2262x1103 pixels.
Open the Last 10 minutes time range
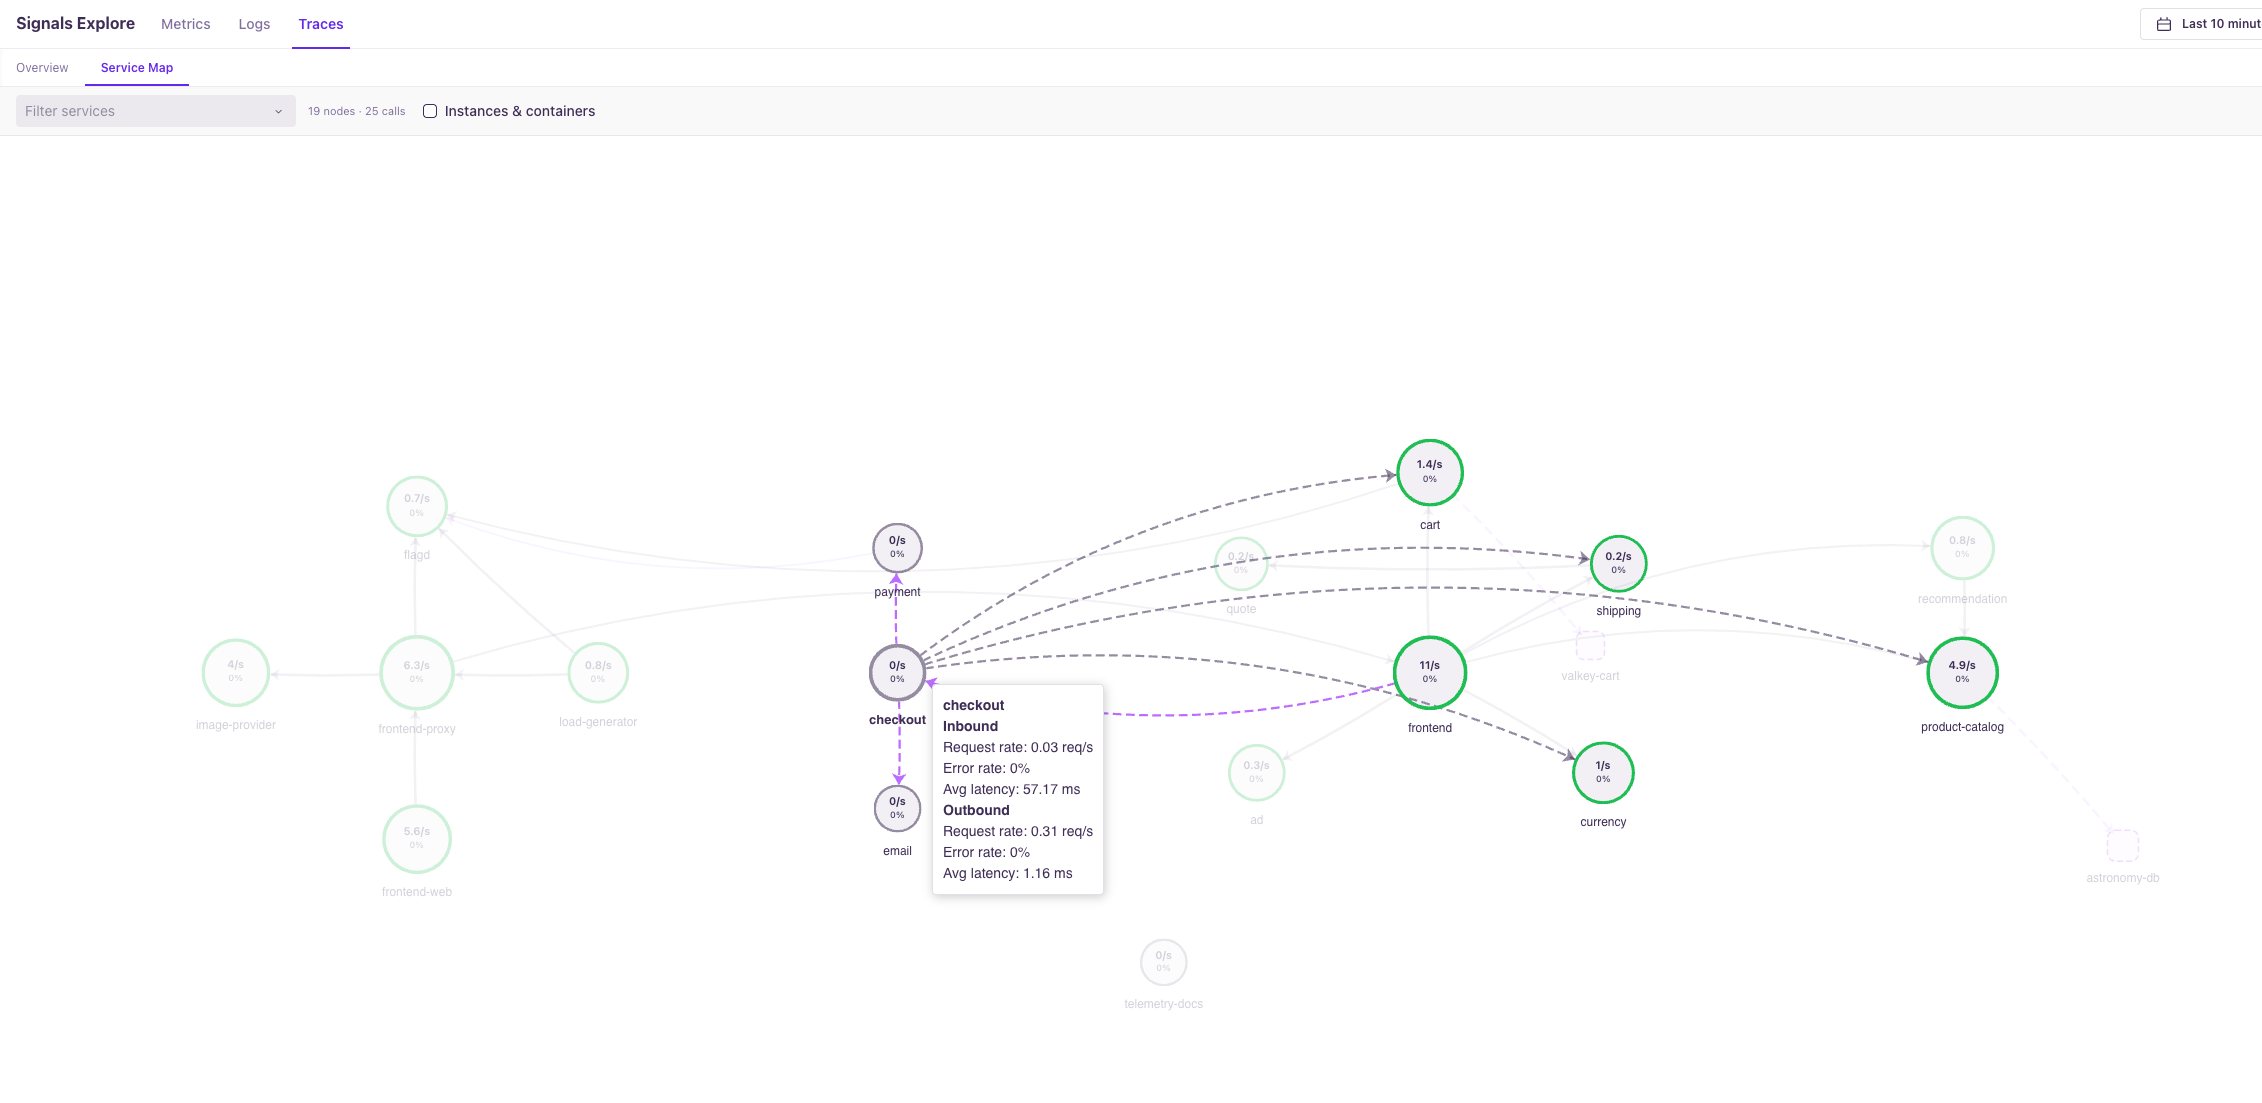[x=2200, y=24]
